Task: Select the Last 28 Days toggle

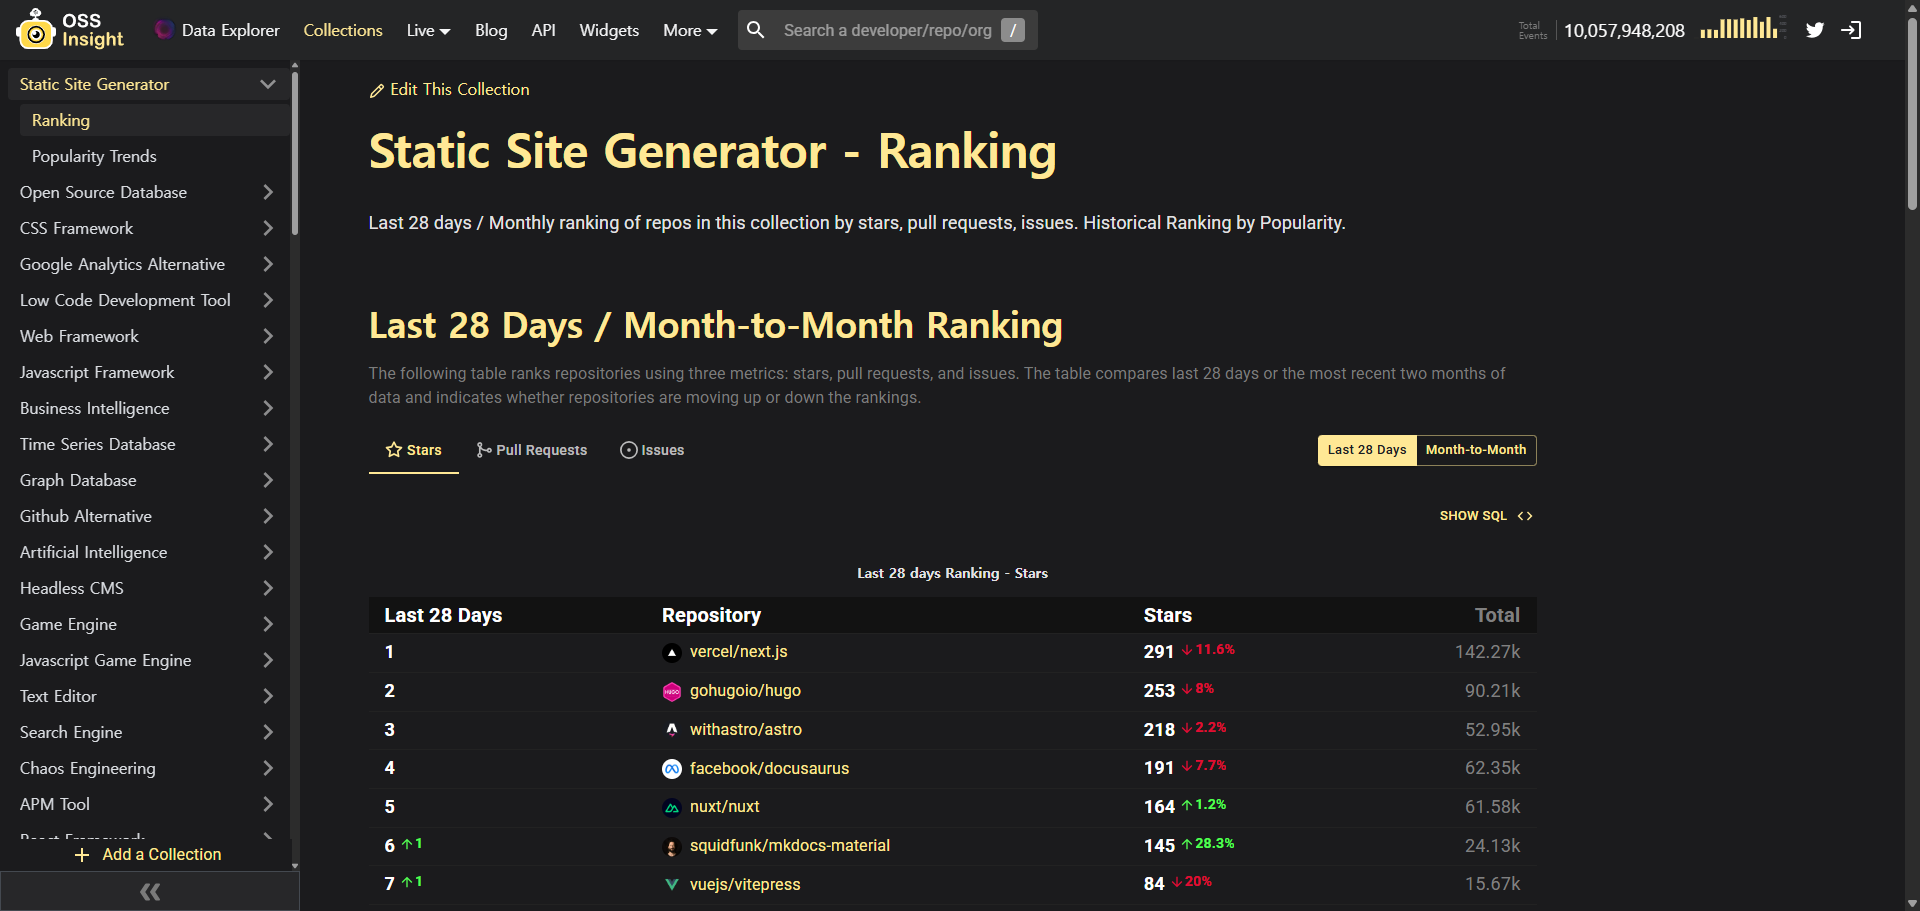Action: coord(1366,450)
